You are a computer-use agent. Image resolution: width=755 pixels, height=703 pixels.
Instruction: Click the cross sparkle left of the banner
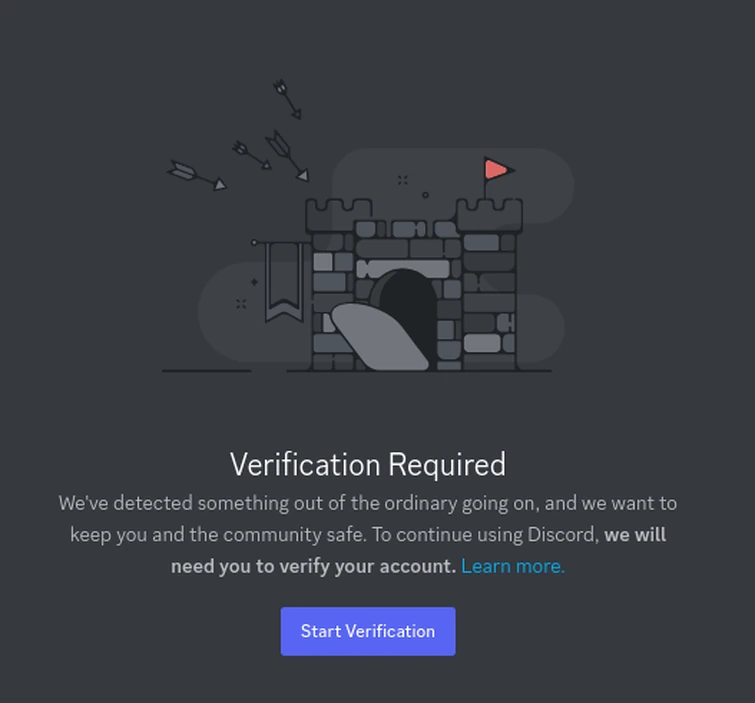click(x=241, y=304)
